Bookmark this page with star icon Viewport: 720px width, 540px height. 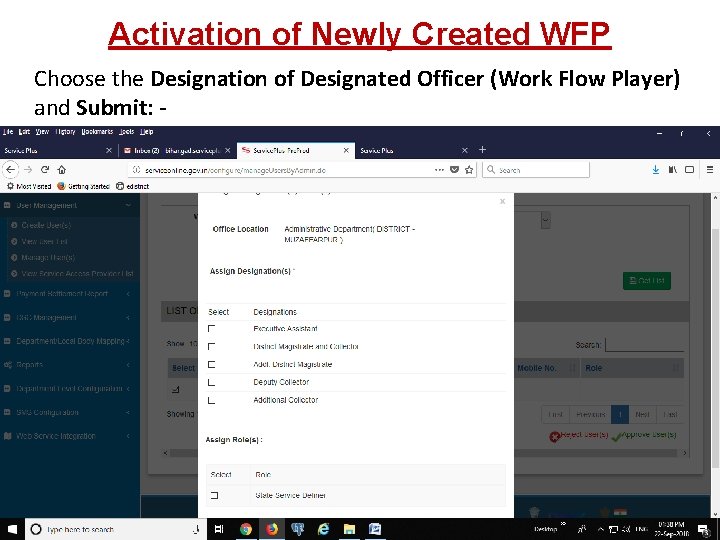tap(469, 169)
